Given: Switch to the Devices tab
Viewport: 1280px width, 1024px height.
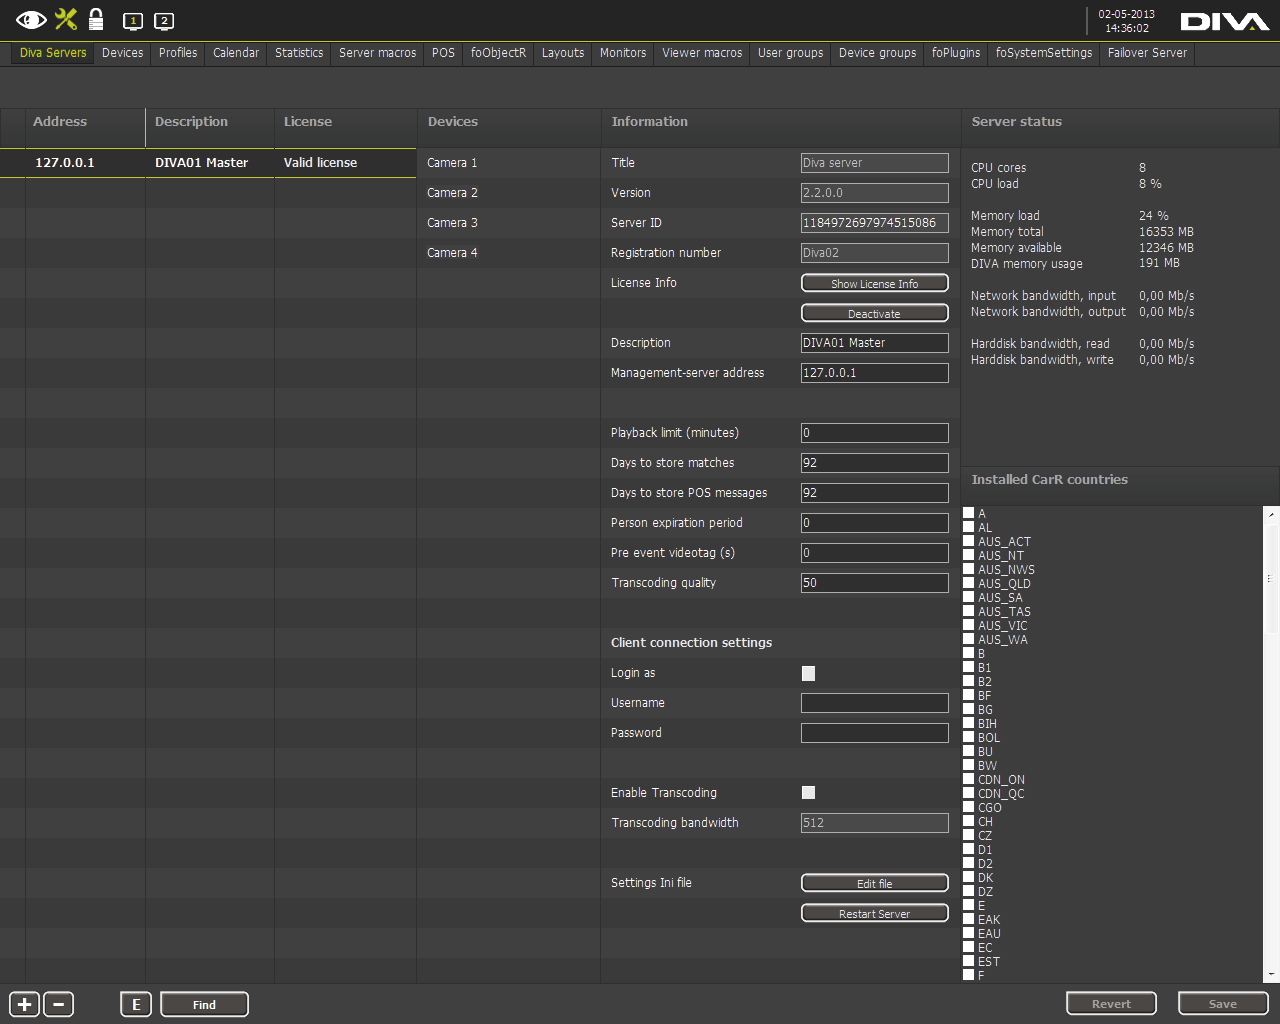Looking at the screenshot, I should tap(122, 53).
